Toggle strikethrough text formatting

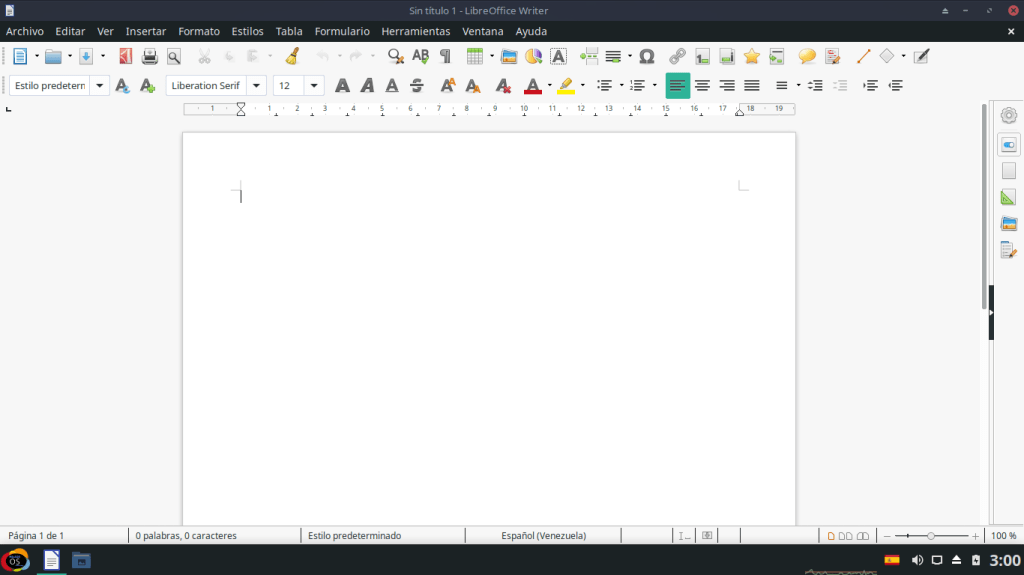(417, 86)
